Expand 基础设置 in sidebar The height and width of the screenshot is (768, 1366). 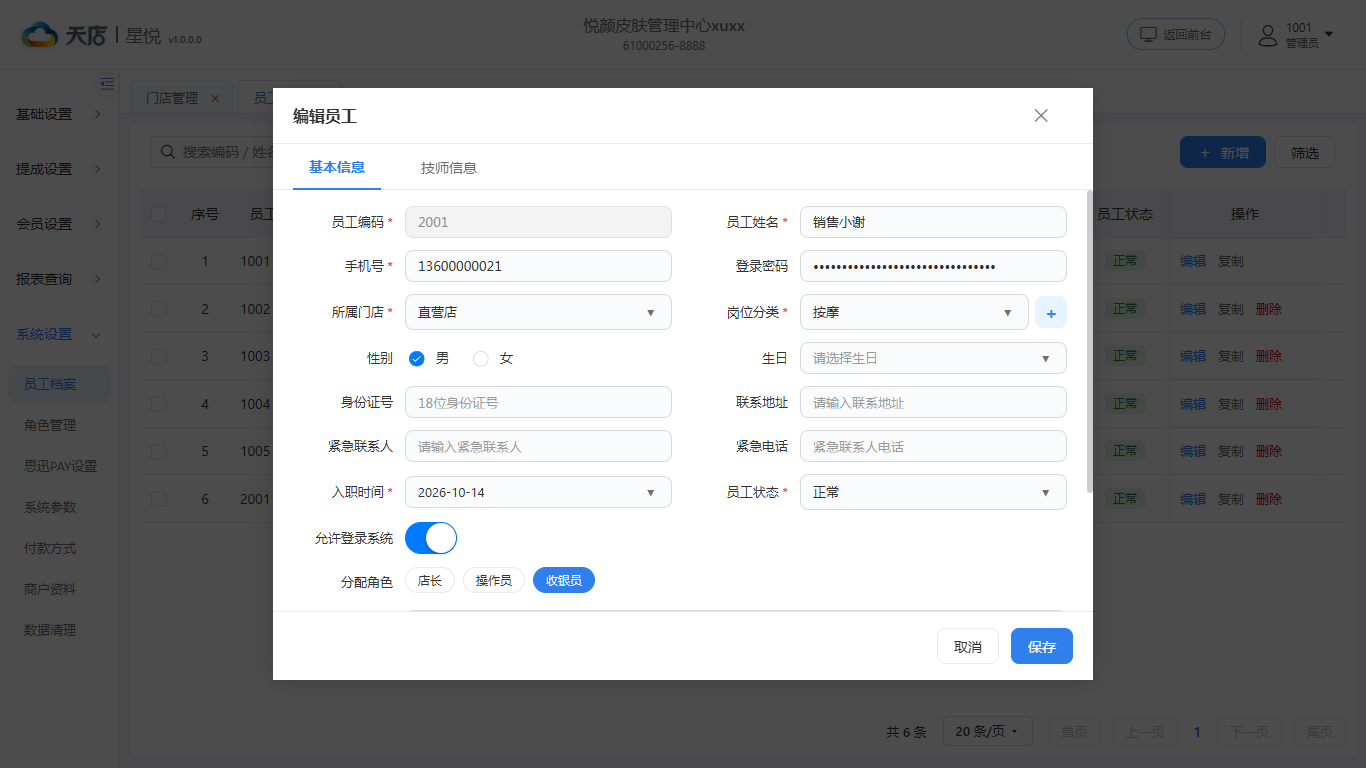tap(59, 114)
